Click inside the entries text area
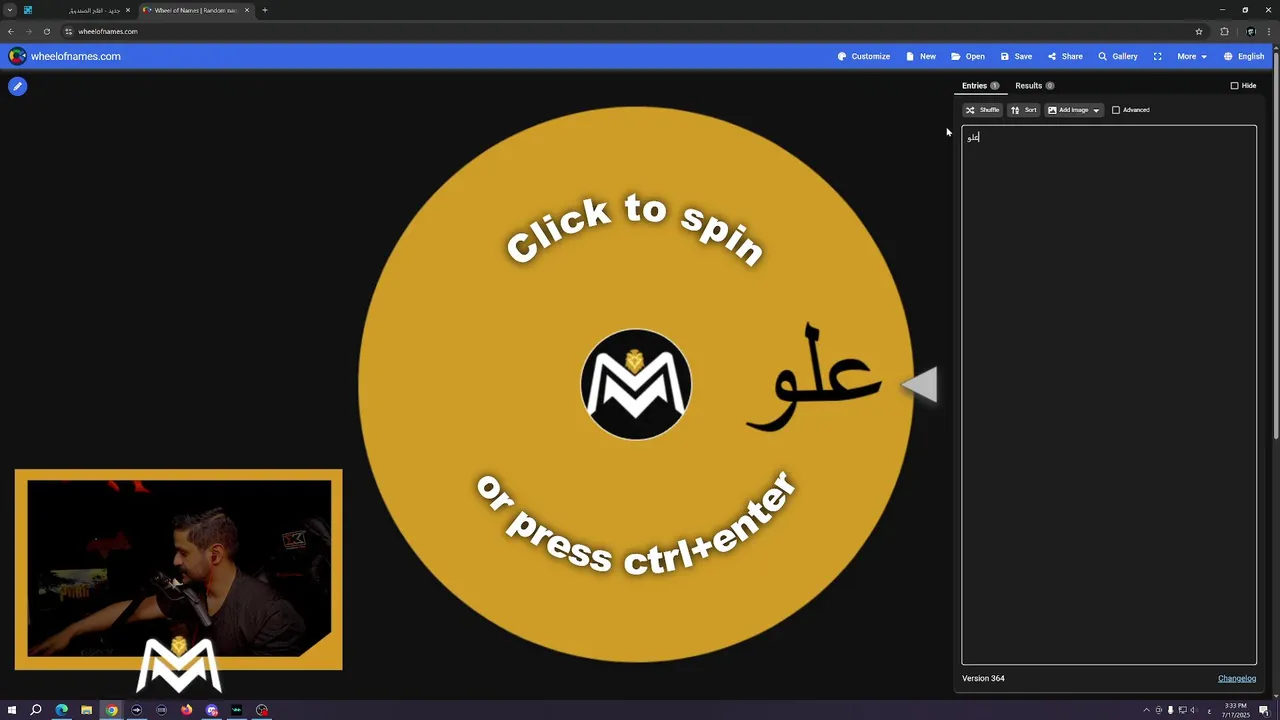Viewport: 1280px width, 720px height. [1109, 395]
